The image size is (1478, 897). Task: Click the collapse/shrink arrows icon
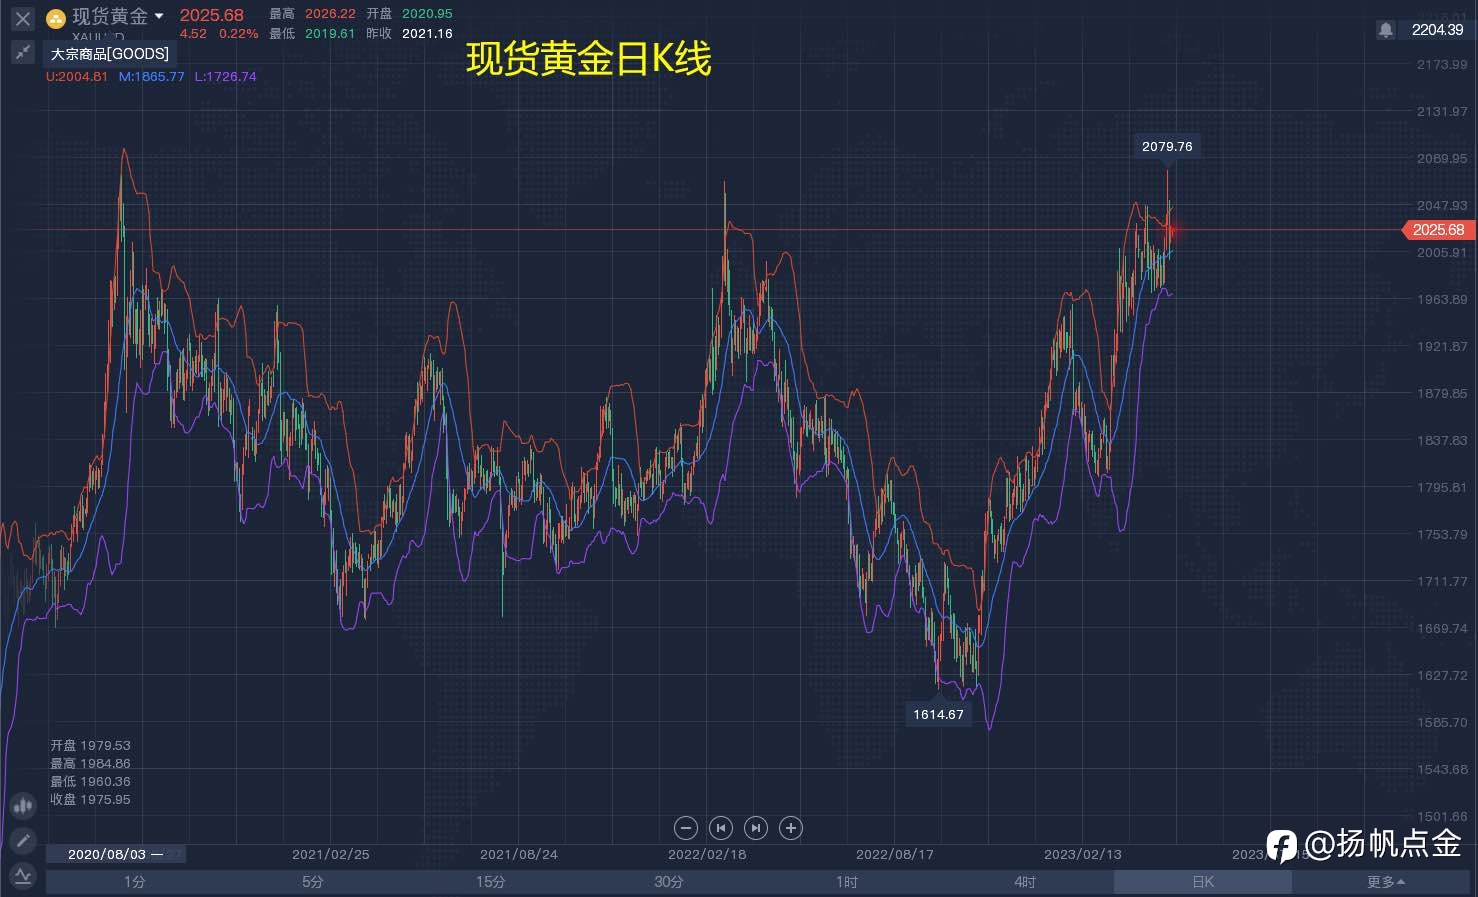tap(22, 52)
